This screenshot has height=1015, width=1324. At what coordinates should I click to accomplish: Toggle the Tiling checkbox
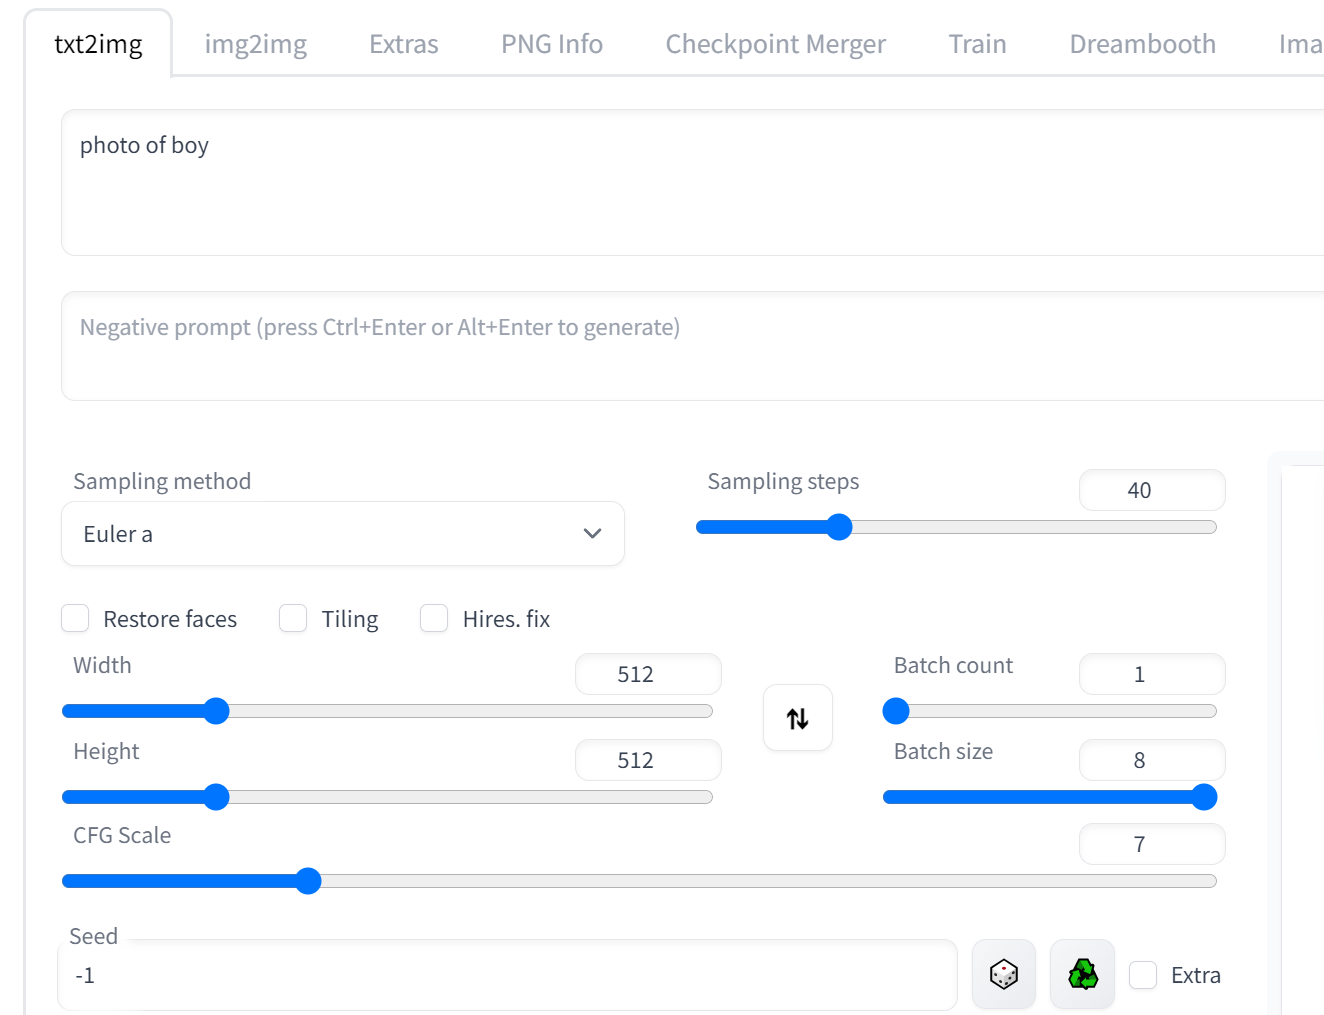point(293,619)
